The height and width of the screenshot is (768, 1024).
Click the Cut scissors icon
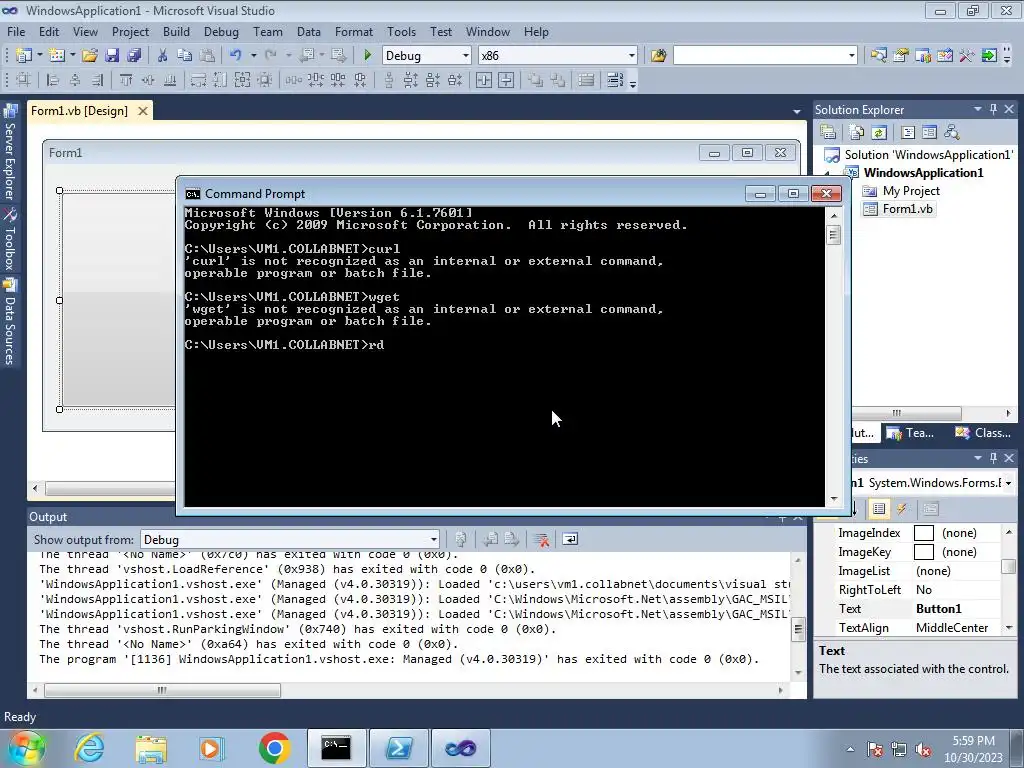163,56
